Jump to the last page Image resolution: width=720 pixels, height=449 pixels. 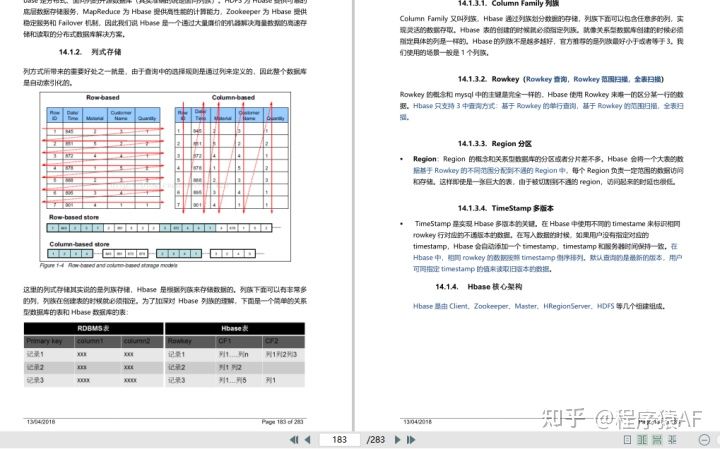(x=411, y=439)
